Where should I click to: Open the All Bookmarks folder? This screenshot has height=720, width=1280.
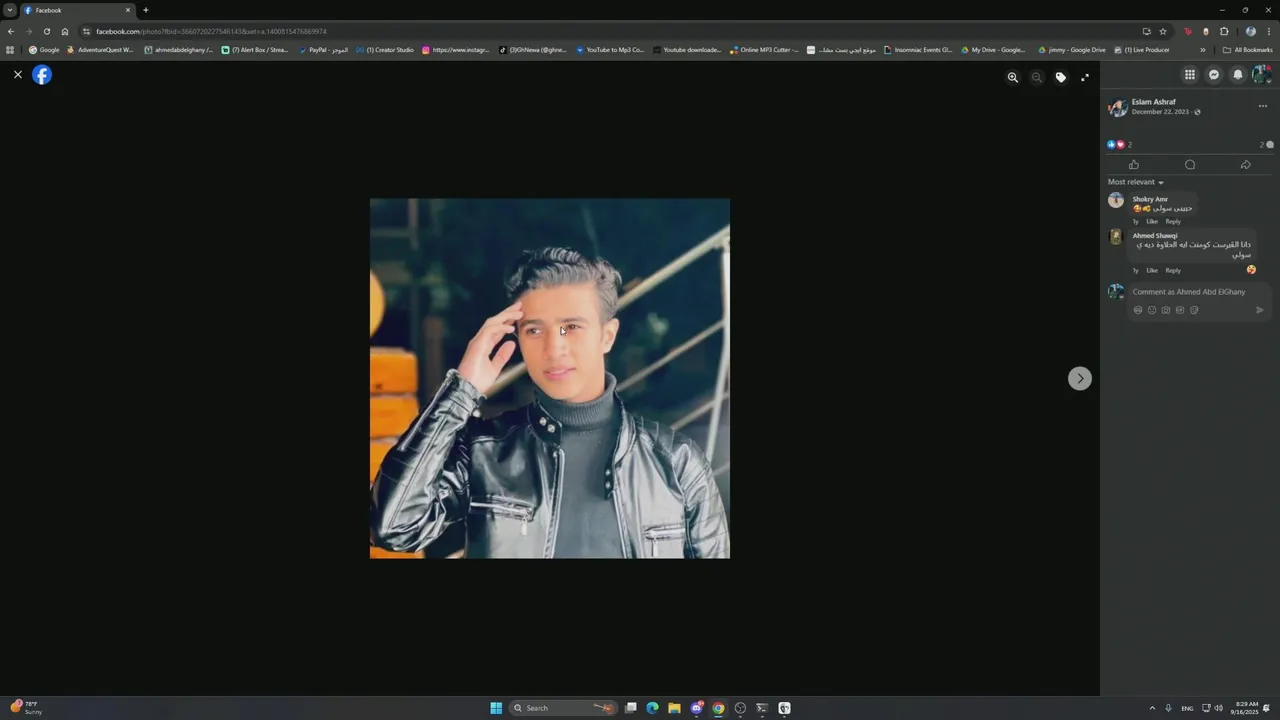[1248, 50]
